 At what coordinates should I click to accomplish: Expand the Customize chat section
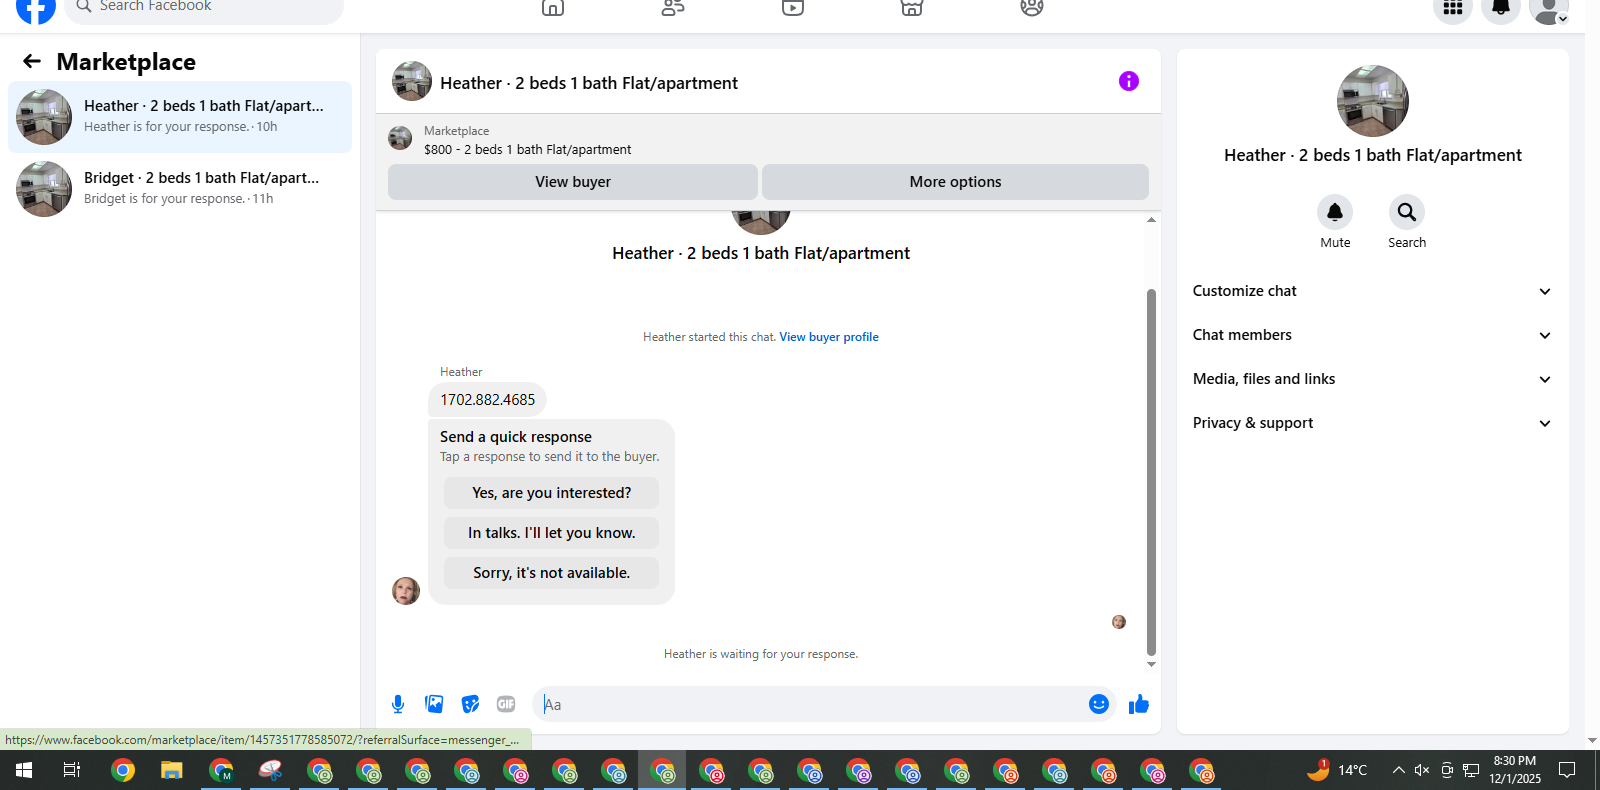click(x=1373, y=291)
